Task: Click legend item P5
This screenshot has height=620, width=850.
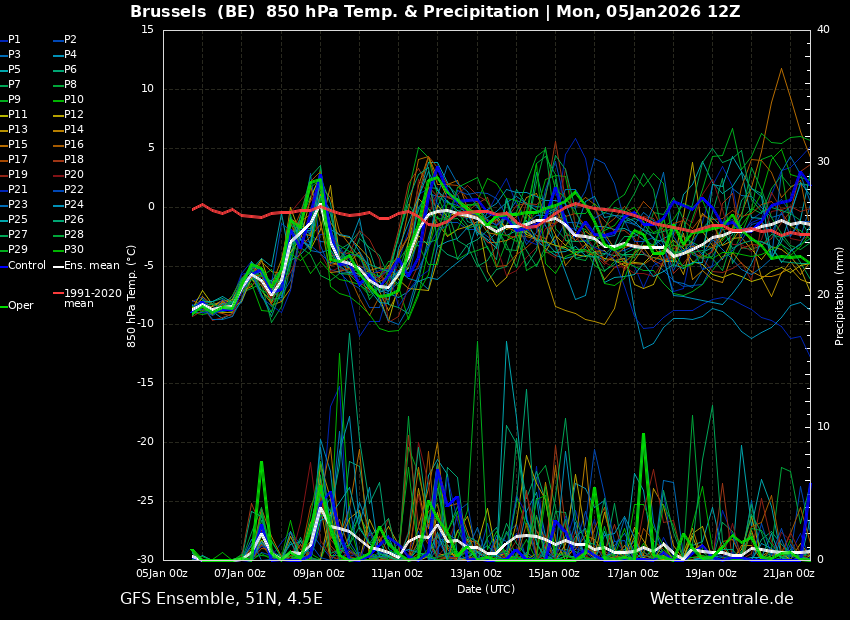Action: (10, 69)
